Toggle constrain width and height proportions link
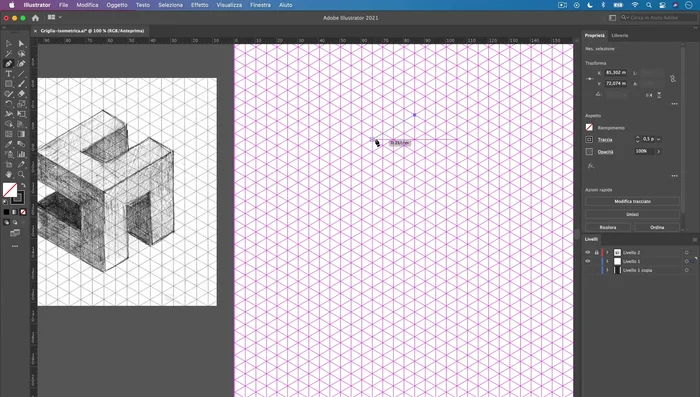Viewport: 700px width, 397px height. [673, 79]
